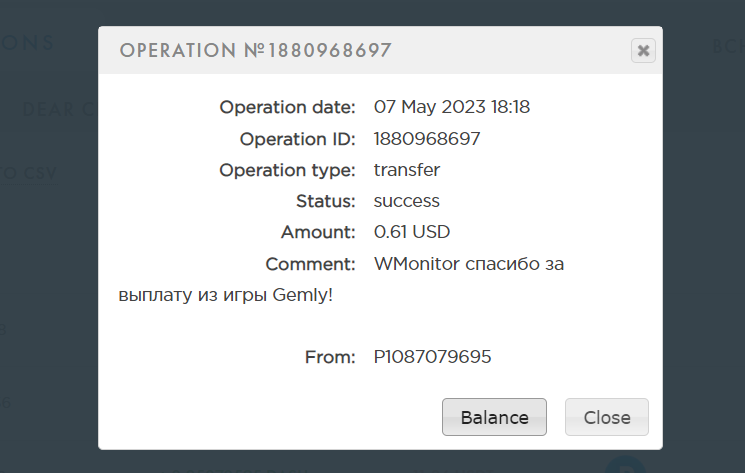
Task: Click the X icon in dialog header
Action: [643, 50]
